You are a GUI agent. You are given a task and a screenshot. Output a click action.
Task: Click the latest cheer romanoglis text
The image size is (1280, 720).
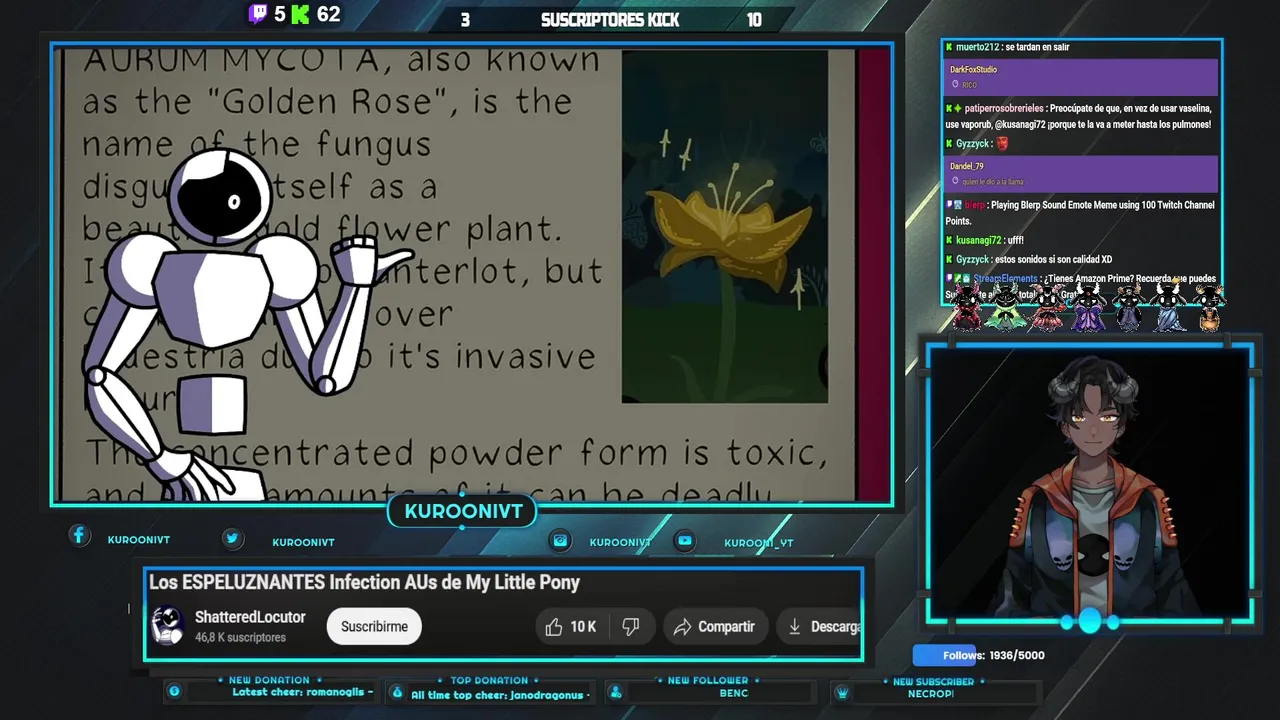click(302, 692)
